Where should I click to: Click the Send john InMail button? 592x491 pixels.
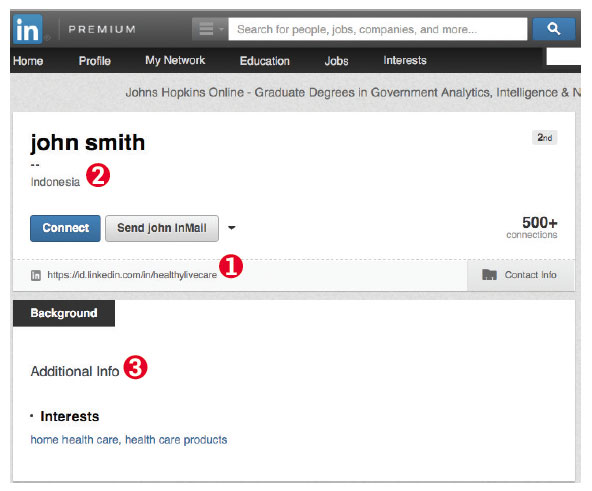pos(162,228)
